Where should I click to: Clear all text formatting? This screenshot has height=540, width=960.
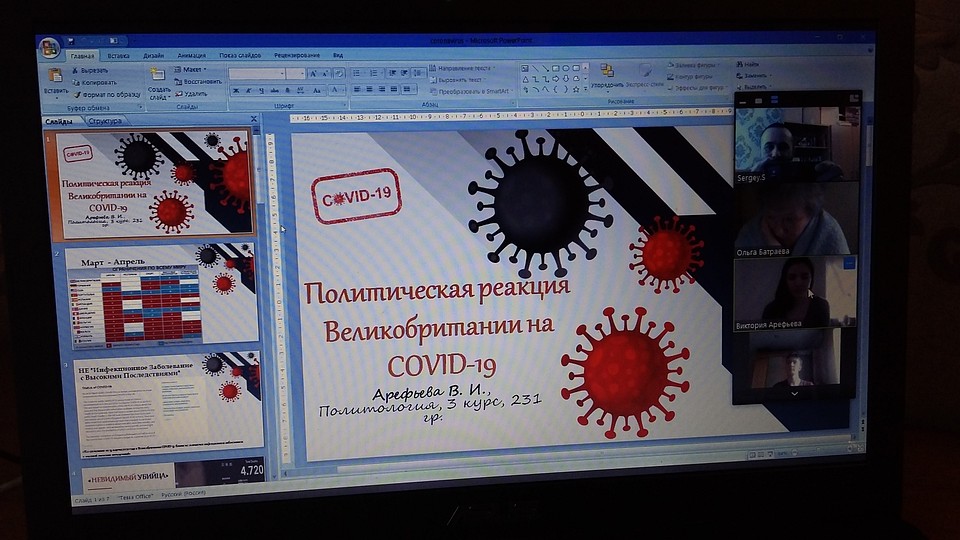[x=339, y=73]
